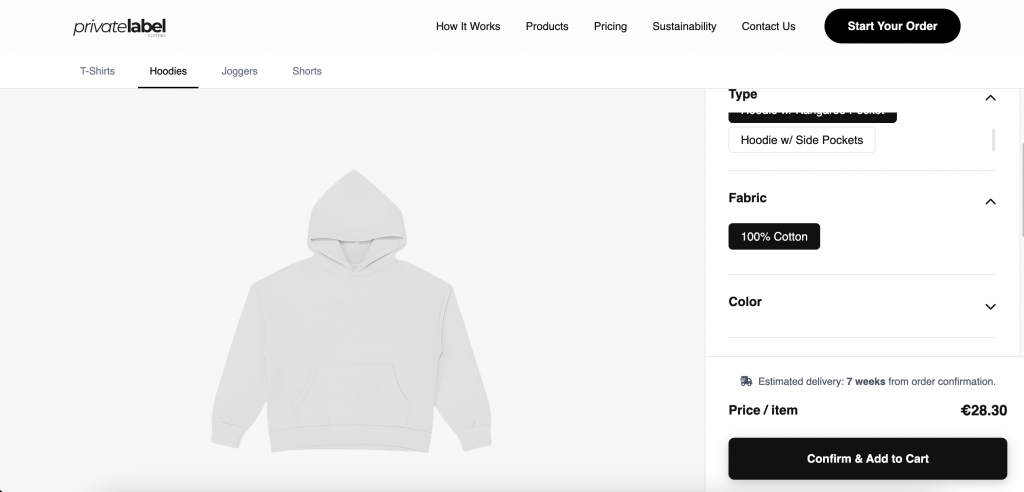Switch to the T-Shirts tab
1024x492 pixels.
tap(97, 71)
